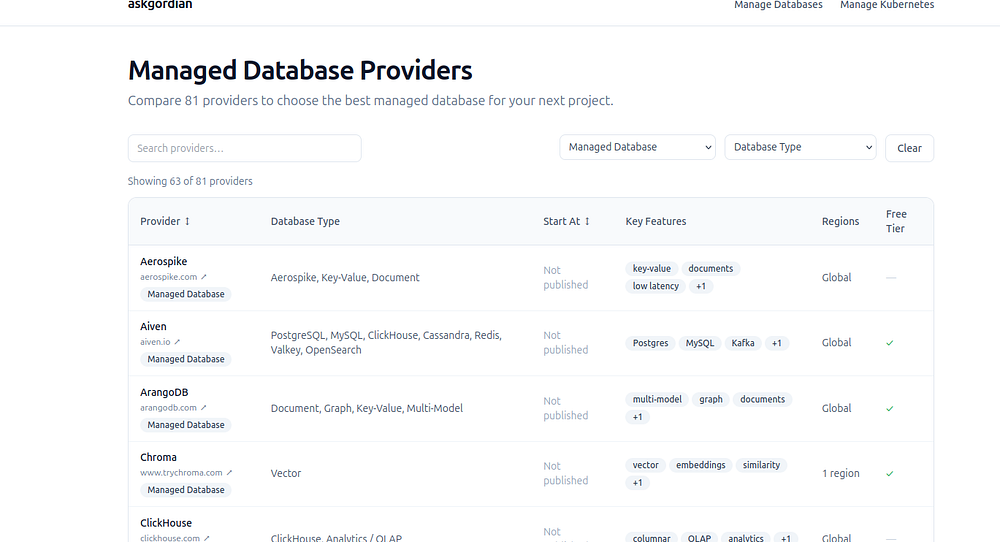Image resolution: width=1000 pixels, height=542 pixels.
Task: Open Manage Kubernetes in the top navigation
Action: click(x=886, y=5)
